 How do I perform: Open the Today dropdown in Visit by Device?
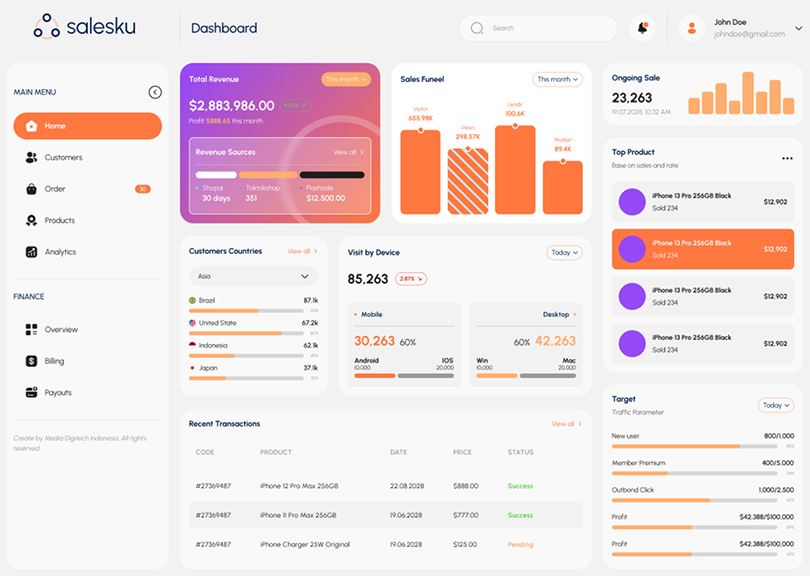tap(564, 253)
